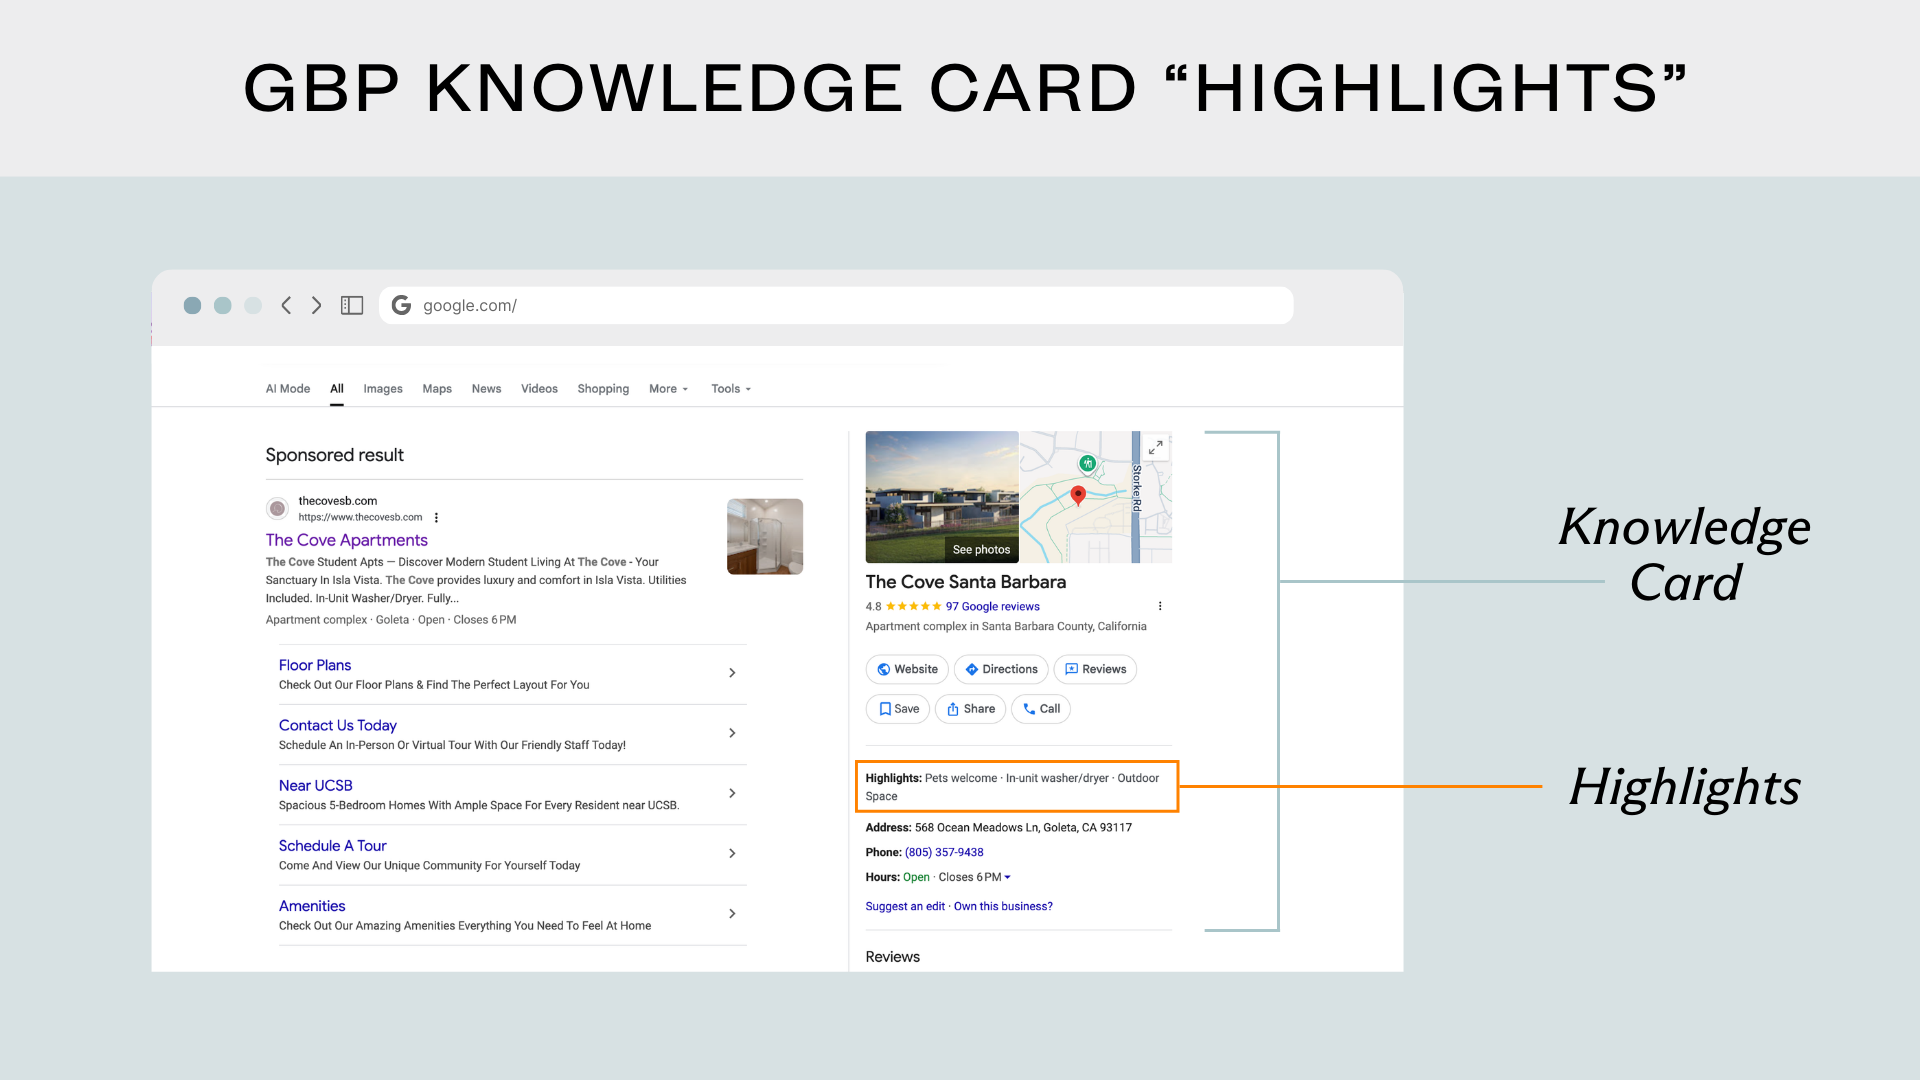The height and width of the screenshot is (1080, 1920).
Task: Click the Website button
Action: click(906, 669)
